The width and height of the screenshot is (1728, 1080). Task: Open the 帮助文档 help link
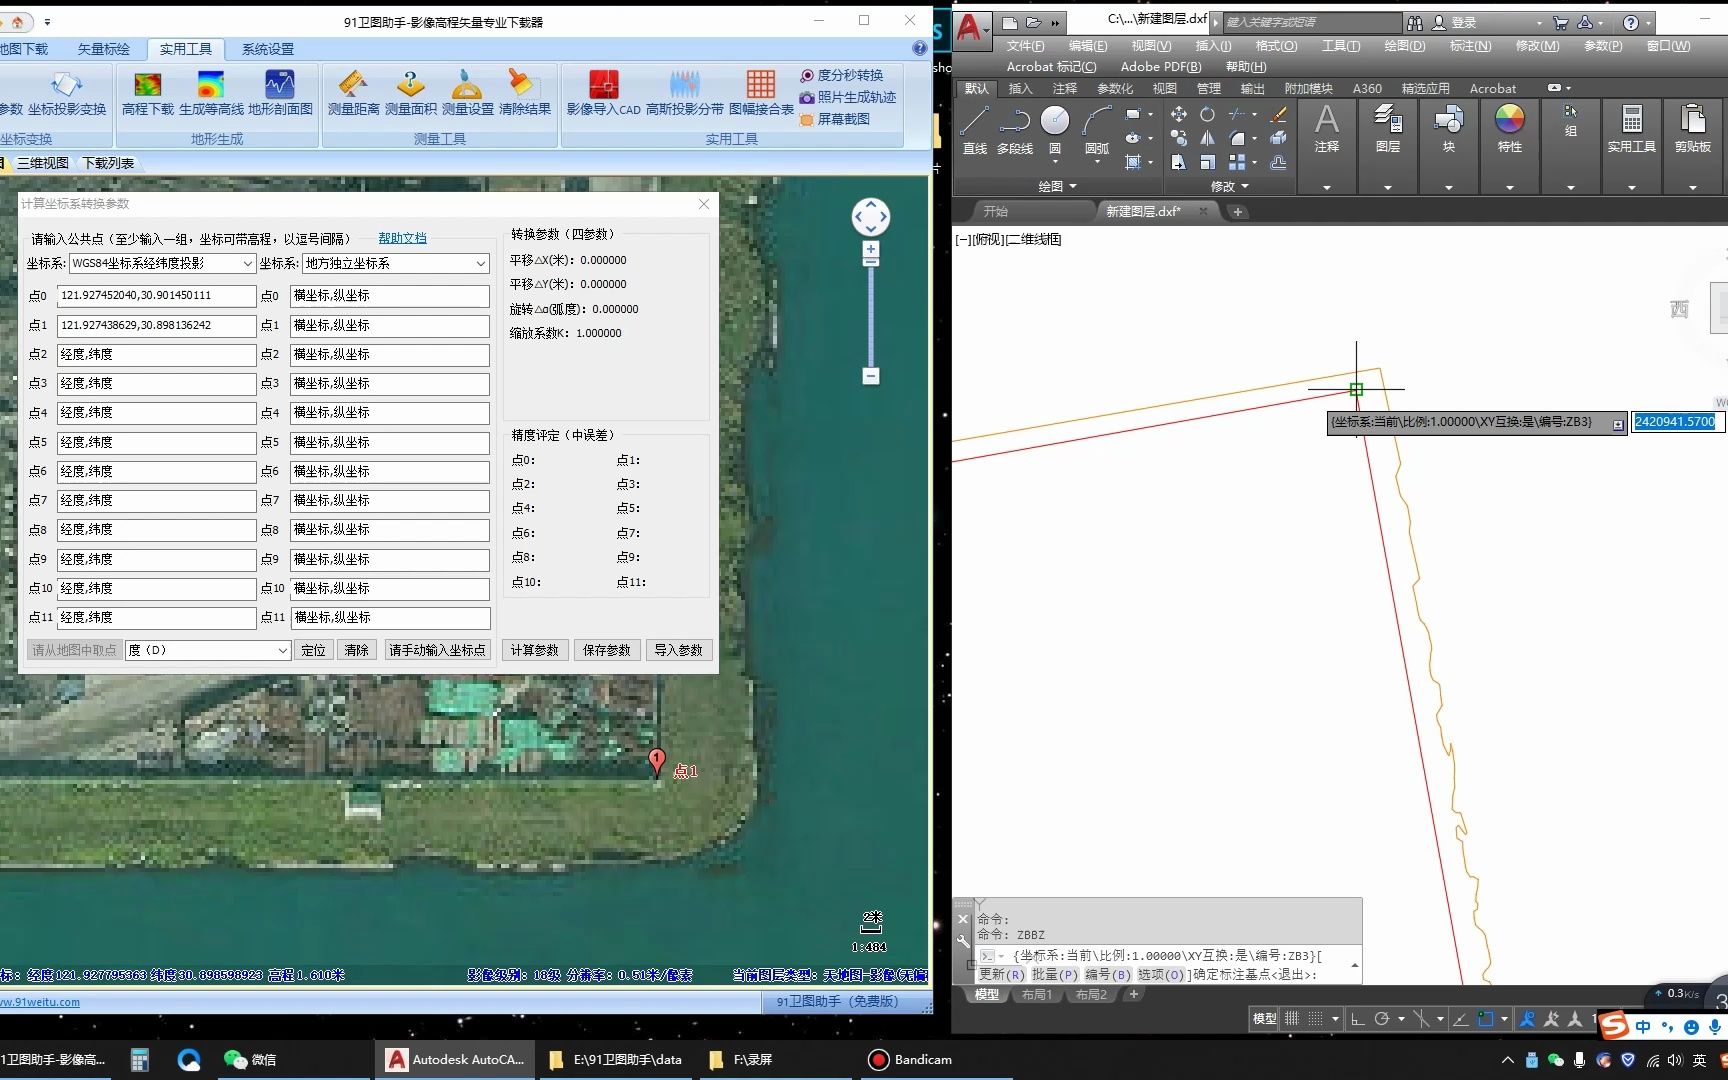[x=402, y=239]
